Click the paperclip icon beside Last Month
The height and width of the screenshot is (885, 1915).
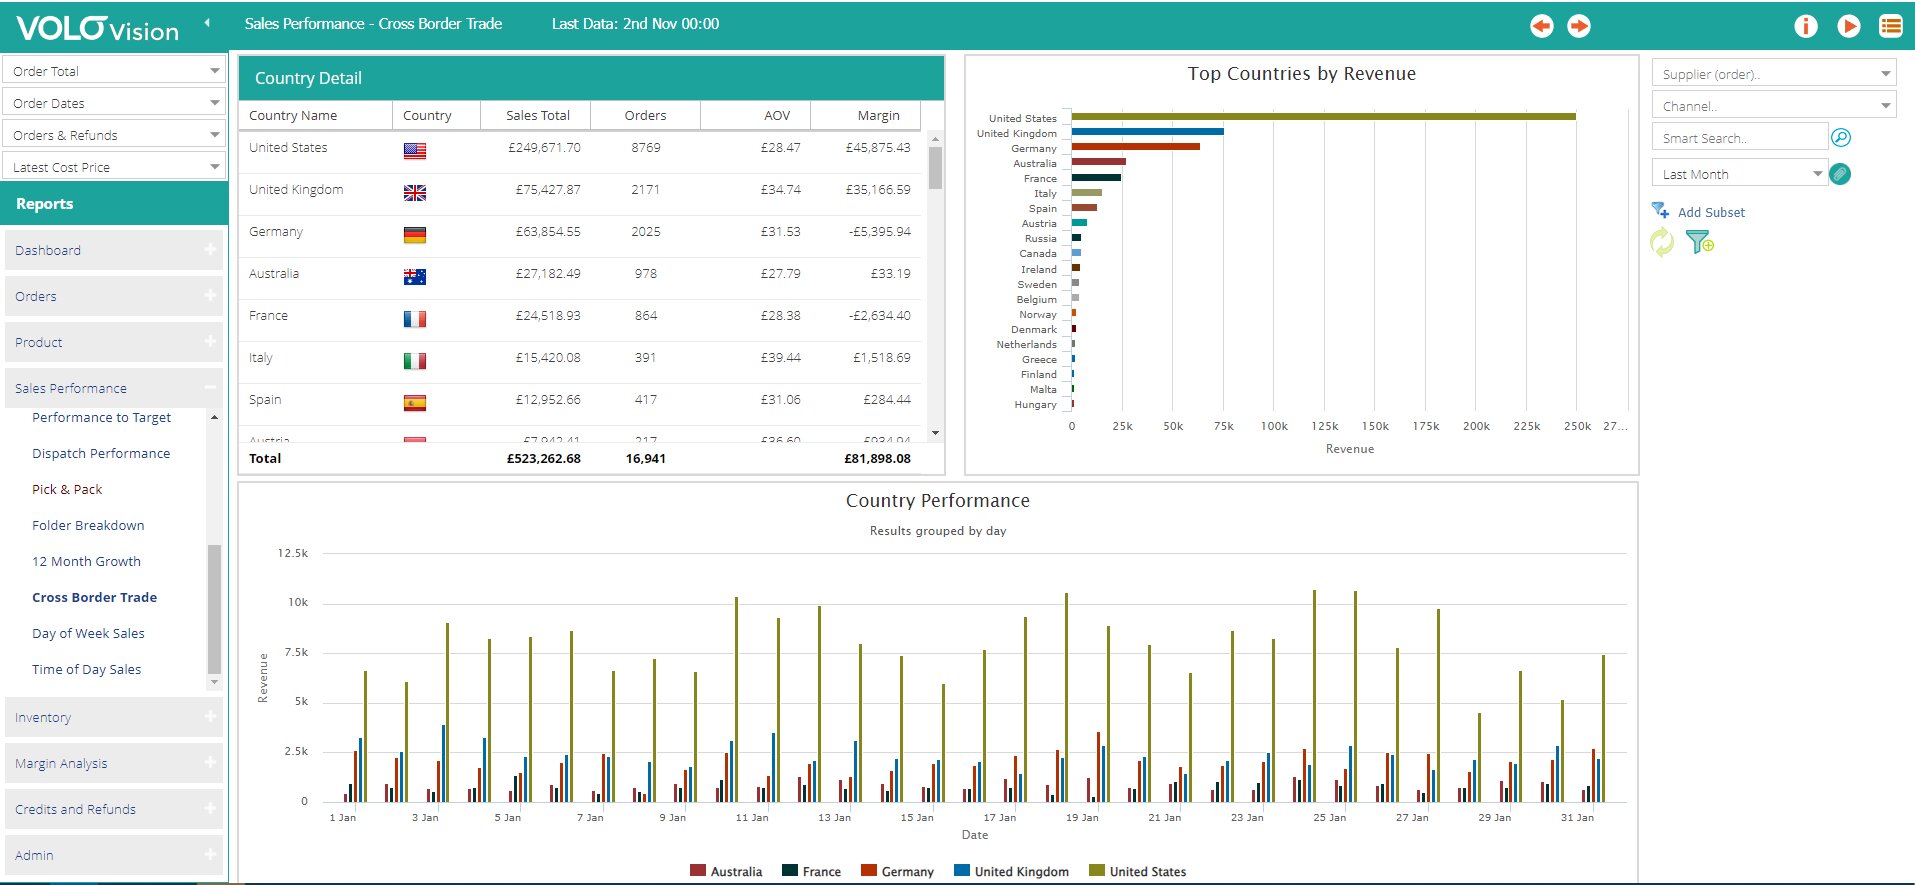[1839, 174]
